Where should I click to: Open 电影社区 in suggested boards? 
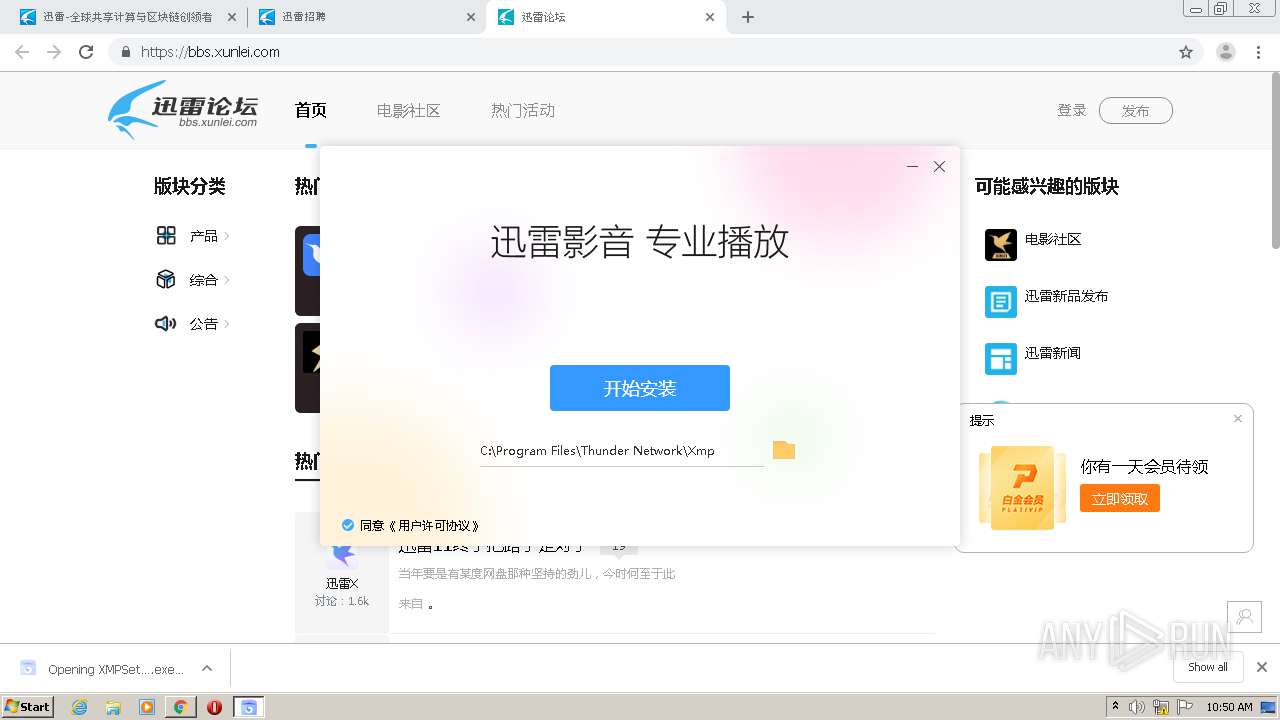pyautogui.click(x=1053, y=240)
